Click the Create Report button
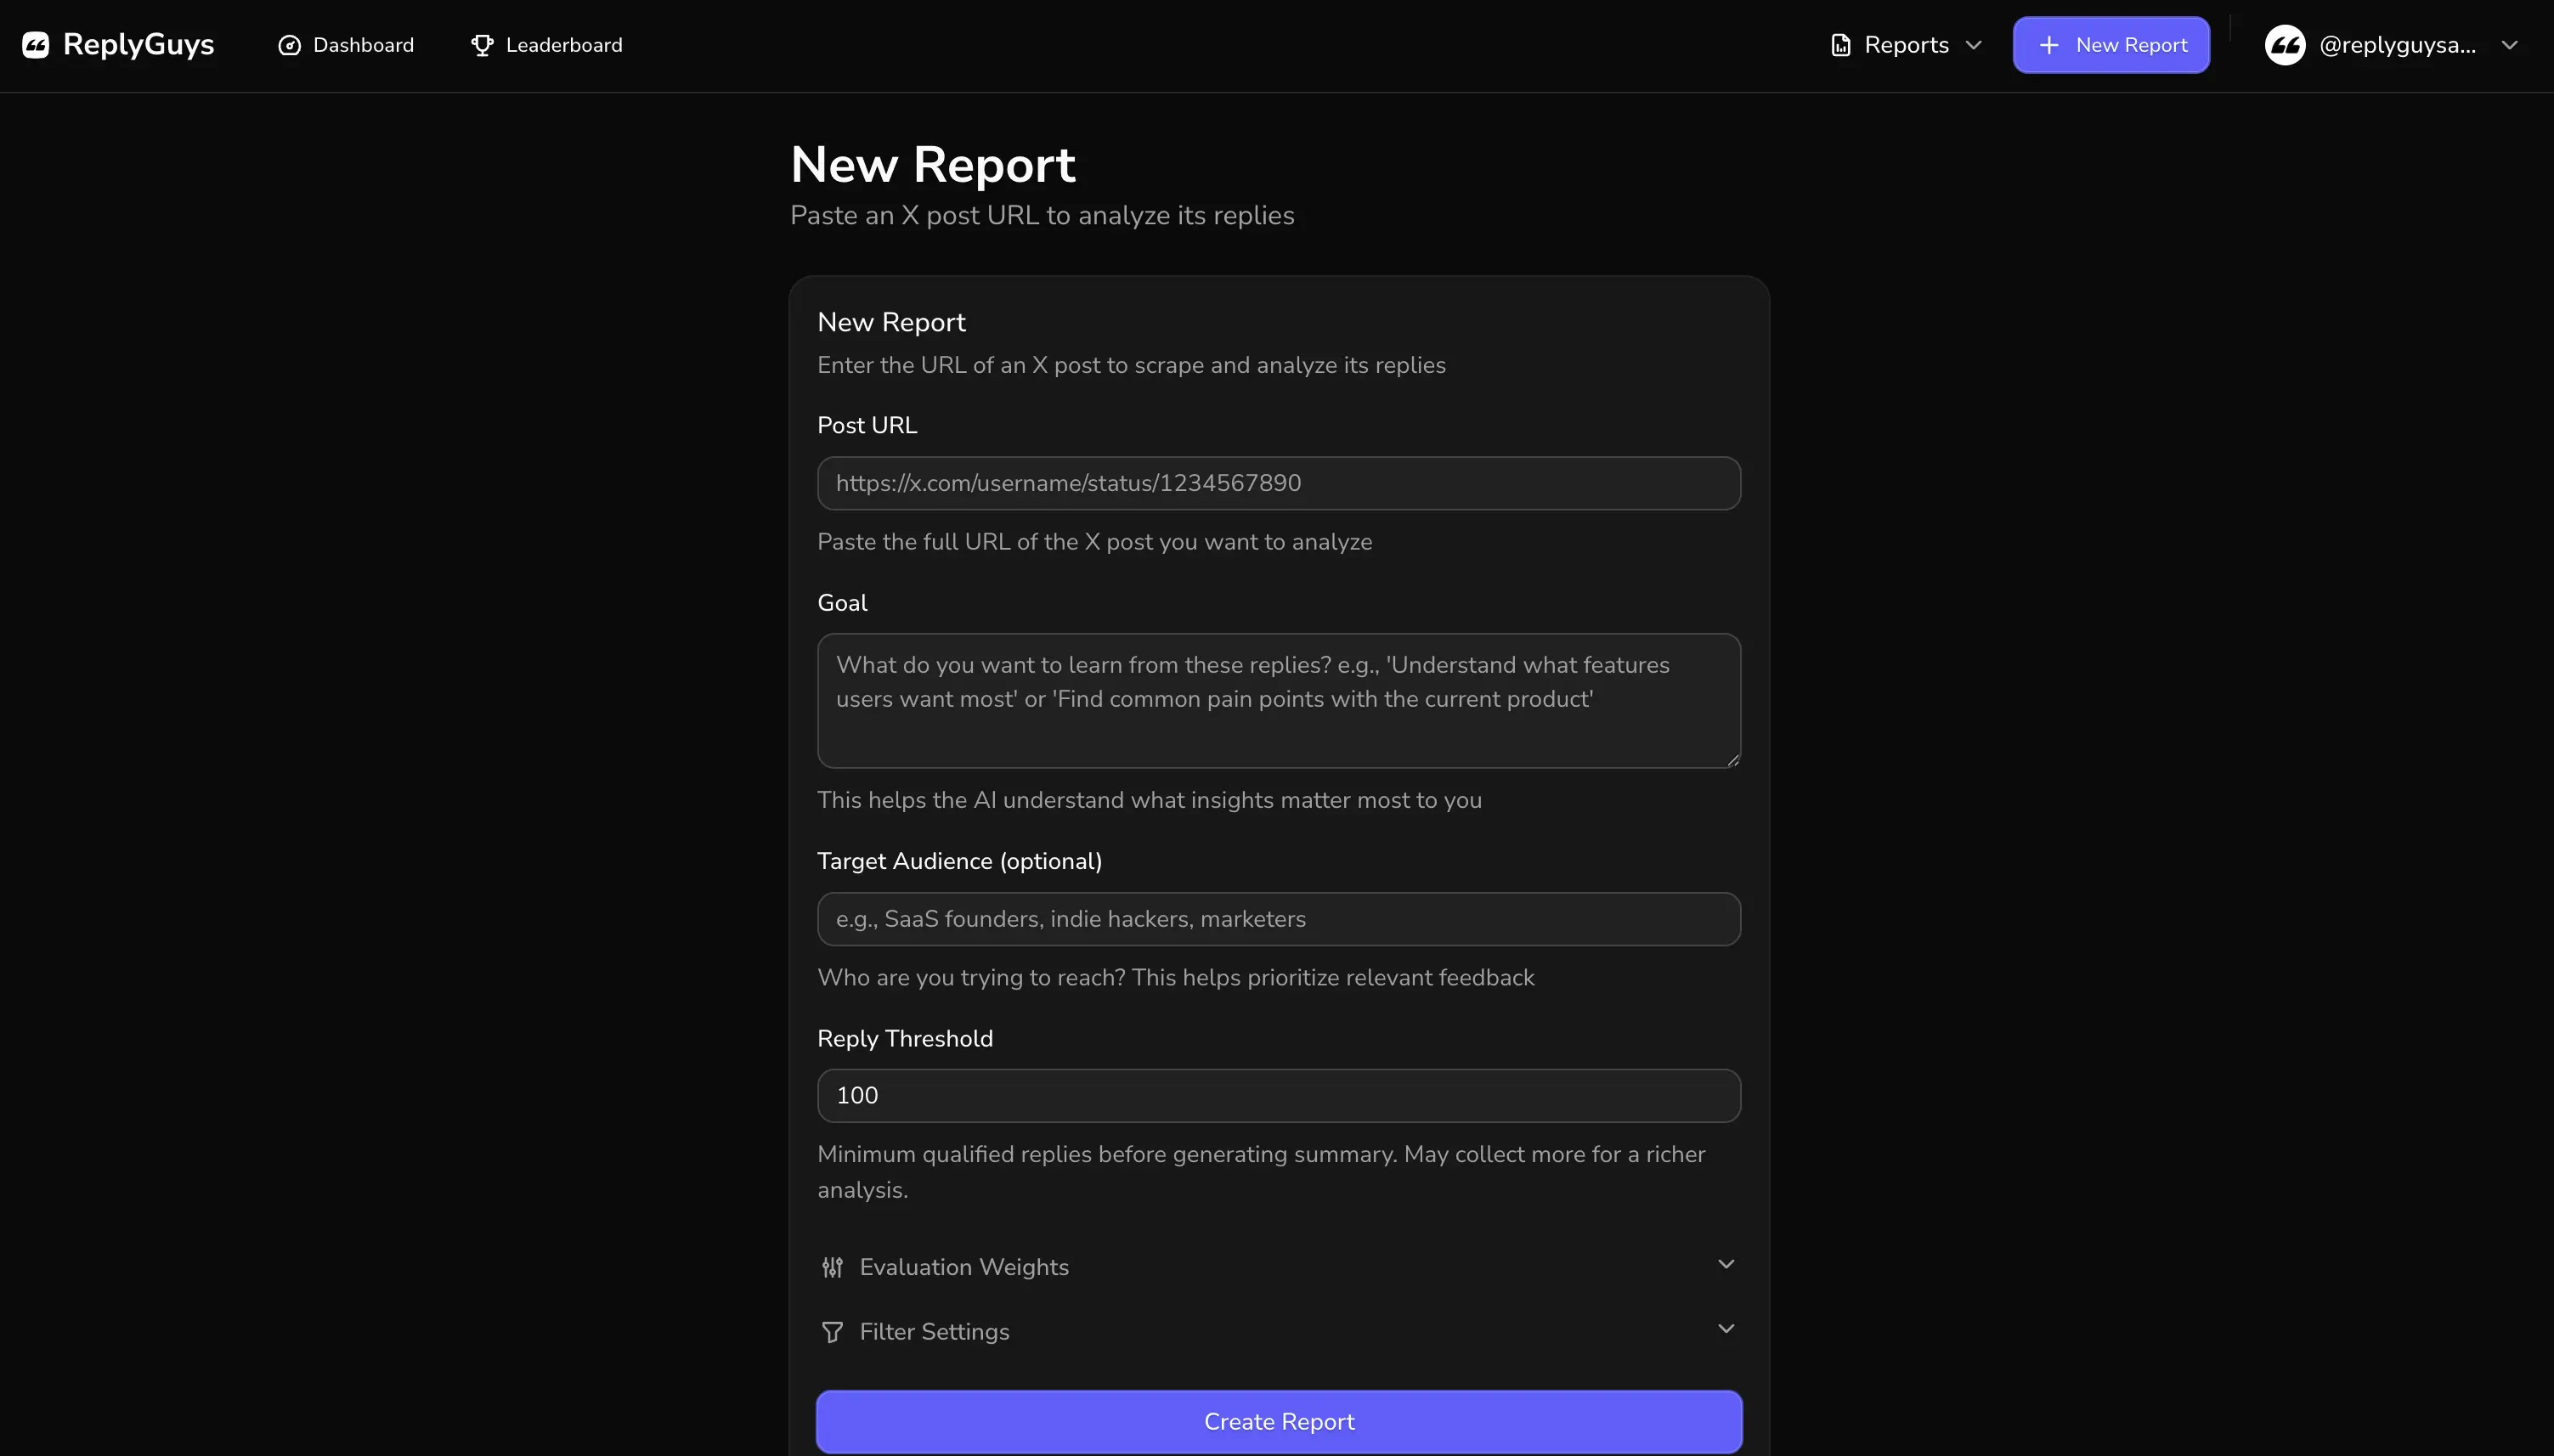This screenshot has width=2554, height=1456. click(x=1279, y=1420)
